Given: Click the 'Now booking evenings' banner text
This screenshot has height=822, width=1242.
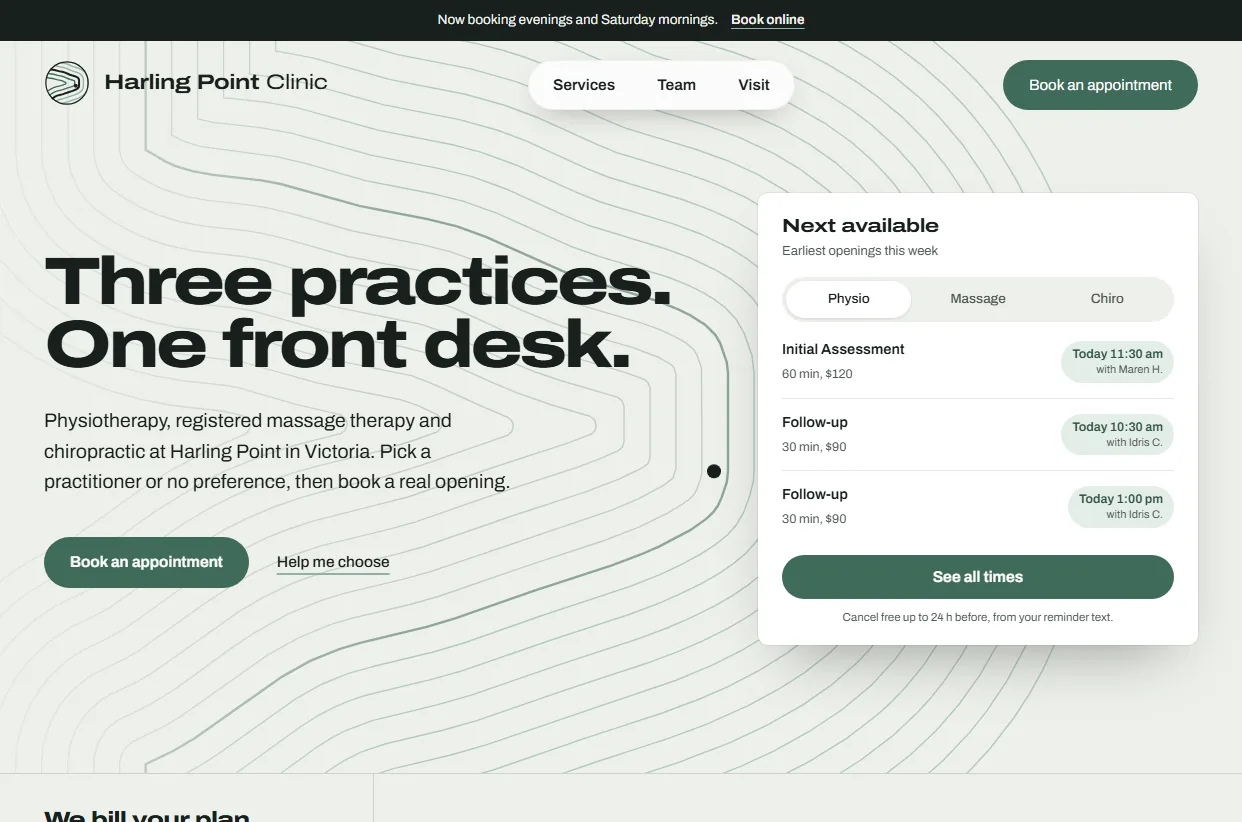Looking at the screenshot, I should pos(577,19).
